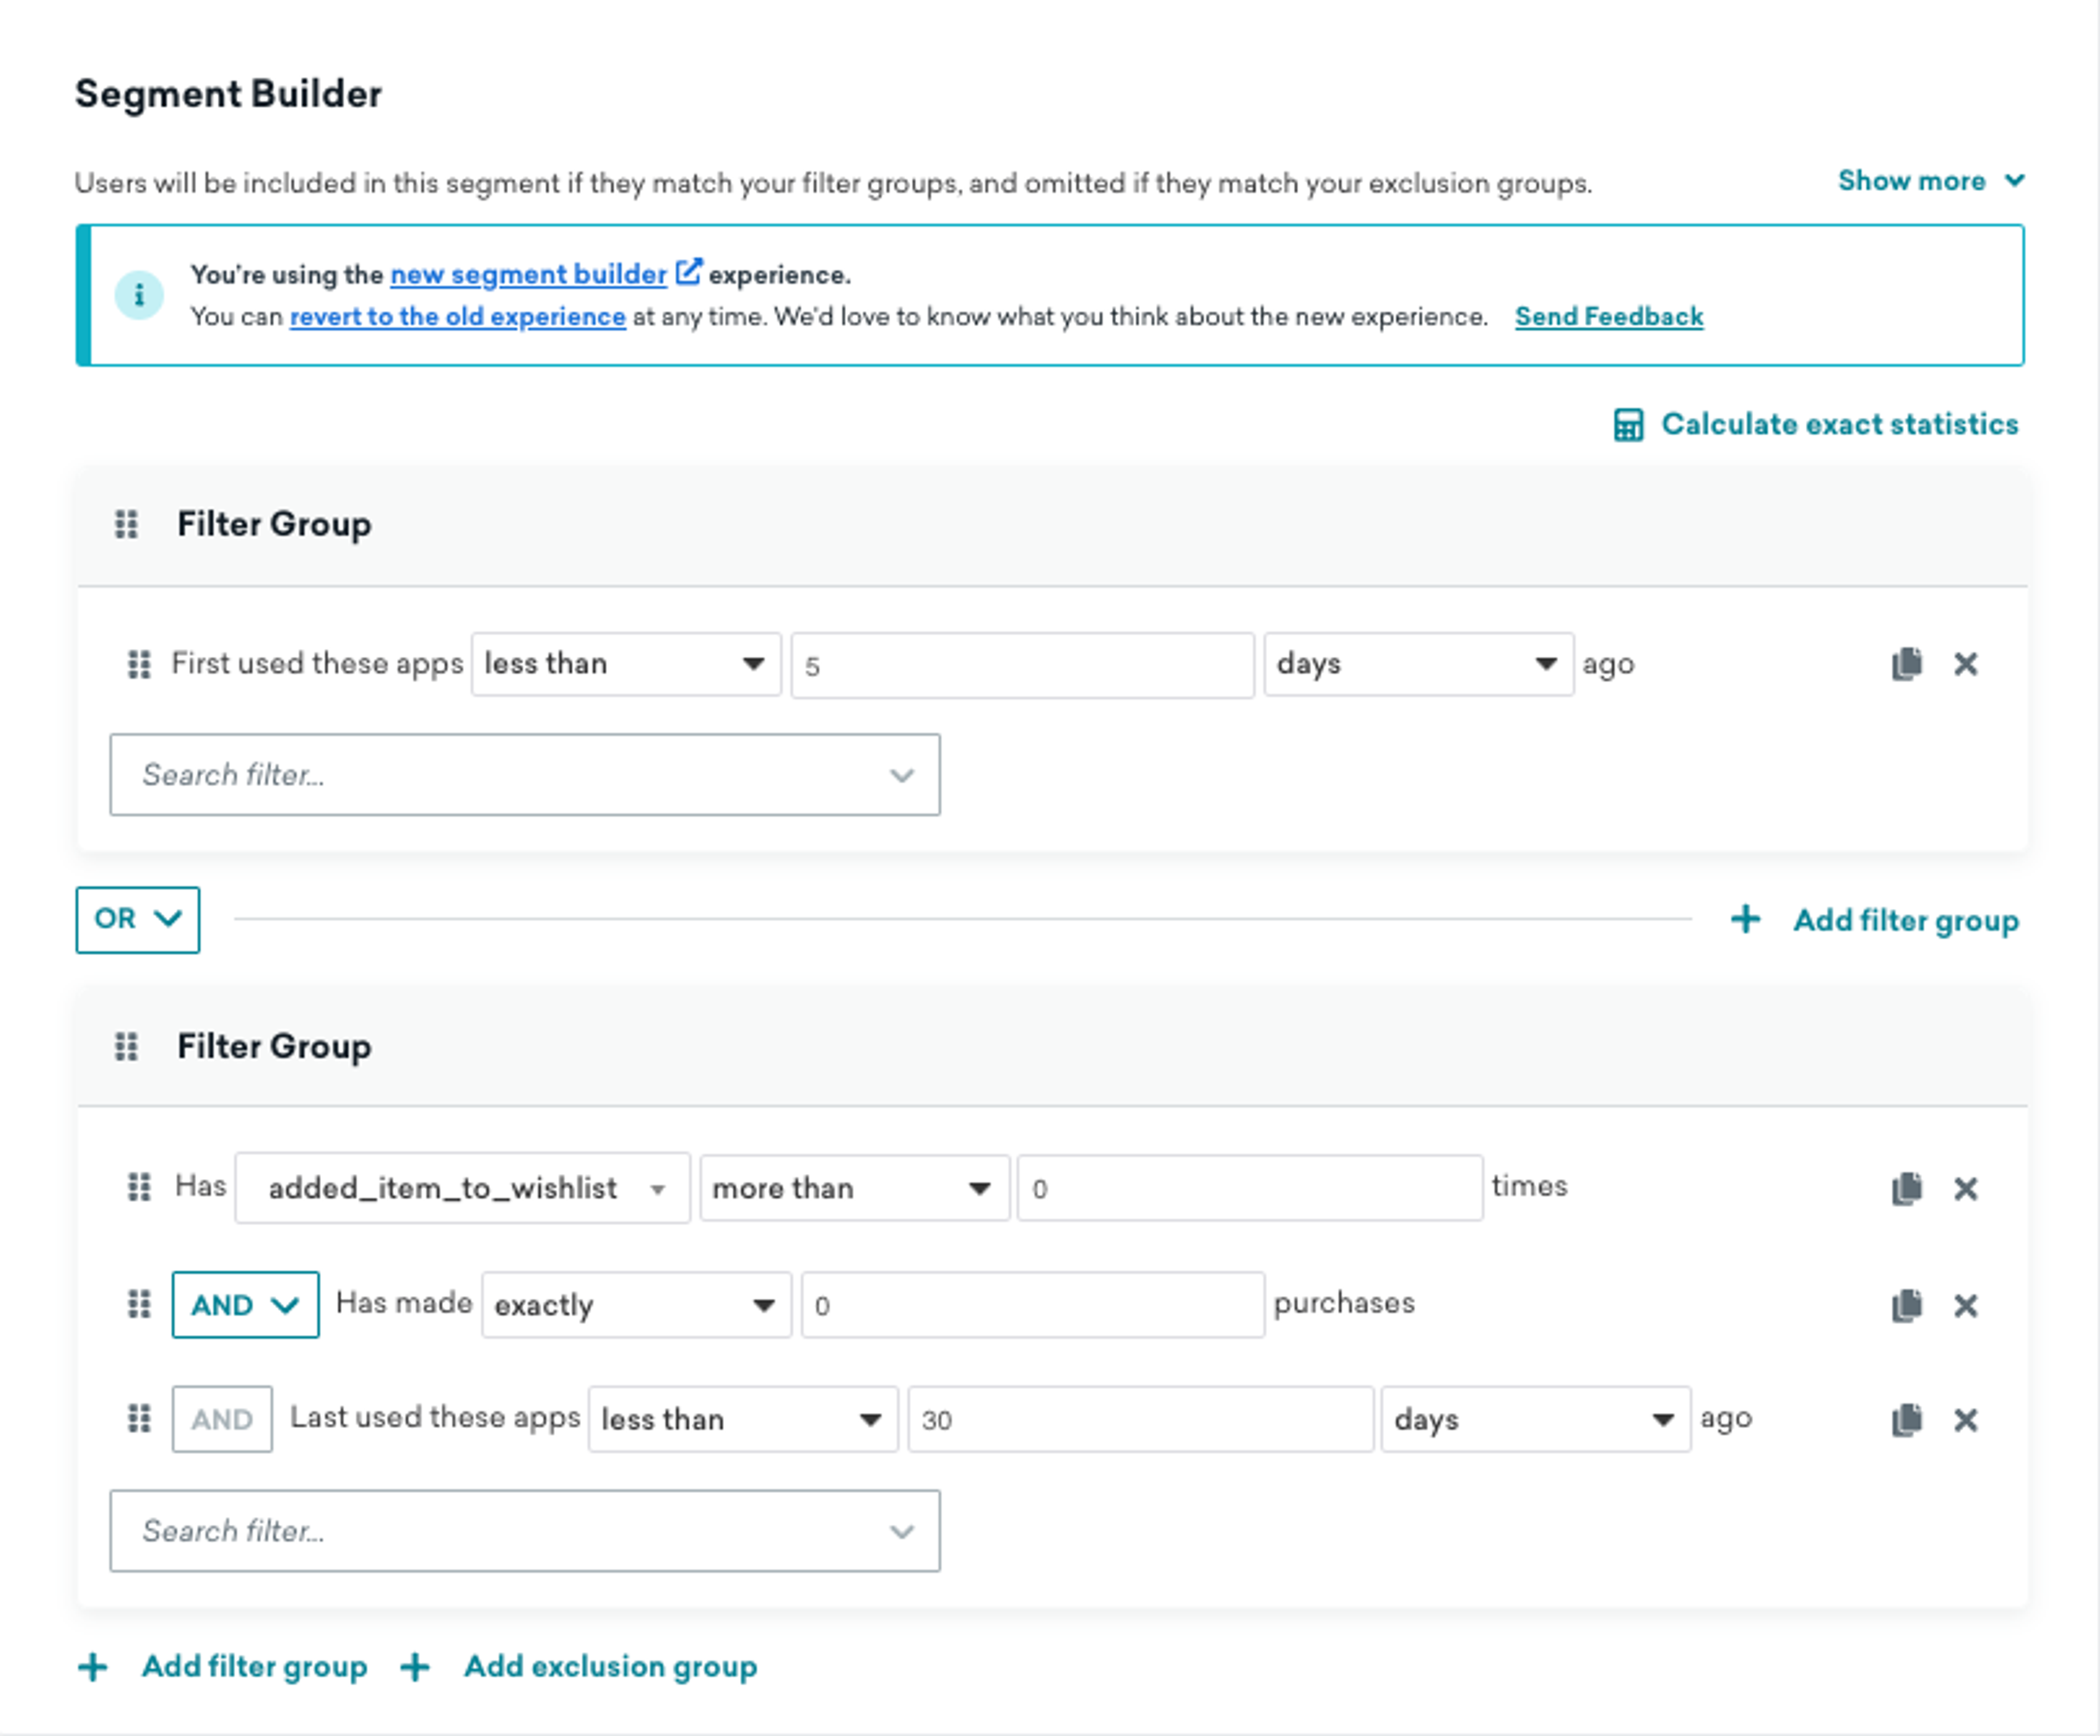Click drag handle of first Filter Group
2100x1736 pixels.
[x=126, y=524]
